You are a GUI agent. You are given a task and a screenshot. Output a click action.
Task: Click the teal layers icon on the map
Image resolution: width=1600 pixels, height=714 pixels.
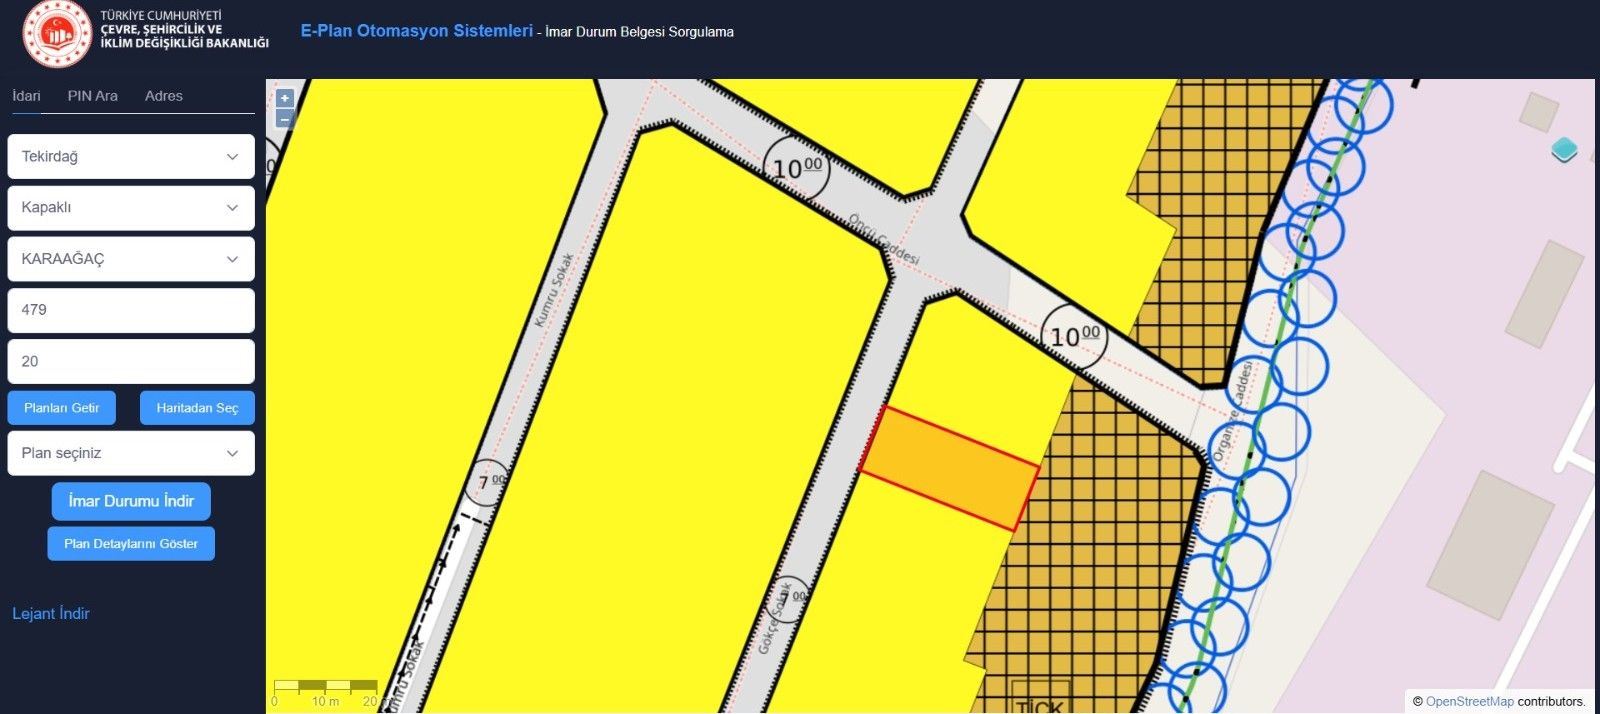coord(1564,151)
